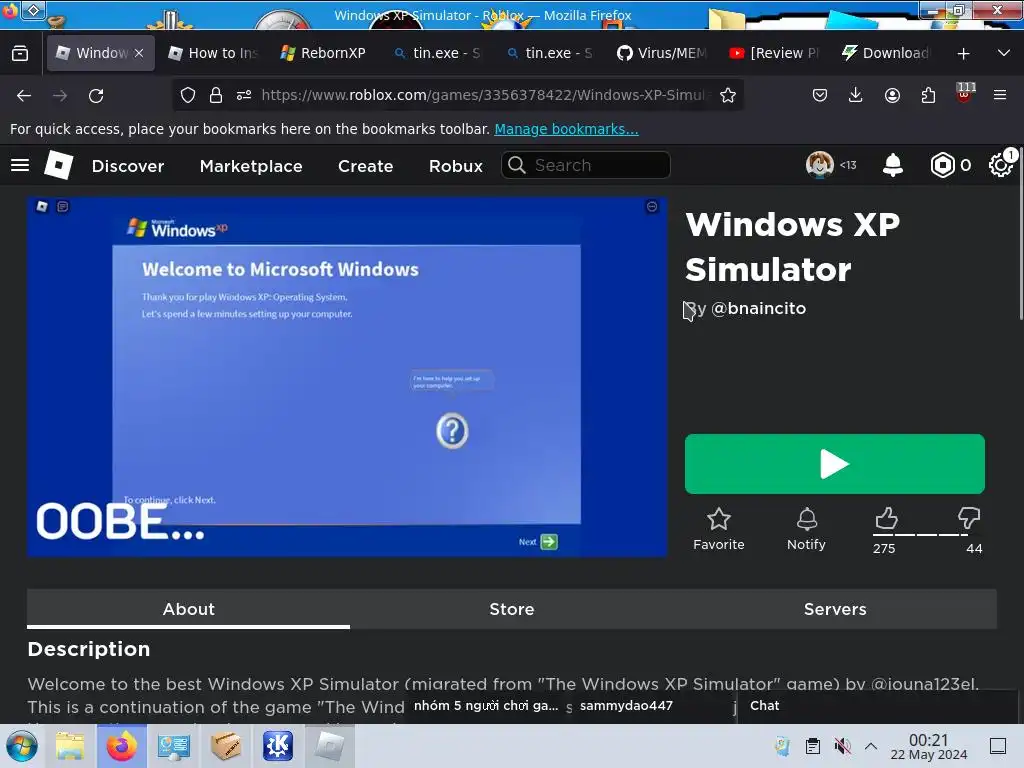
Task: Open Firefox downloads panel
Action: point(856,95)
